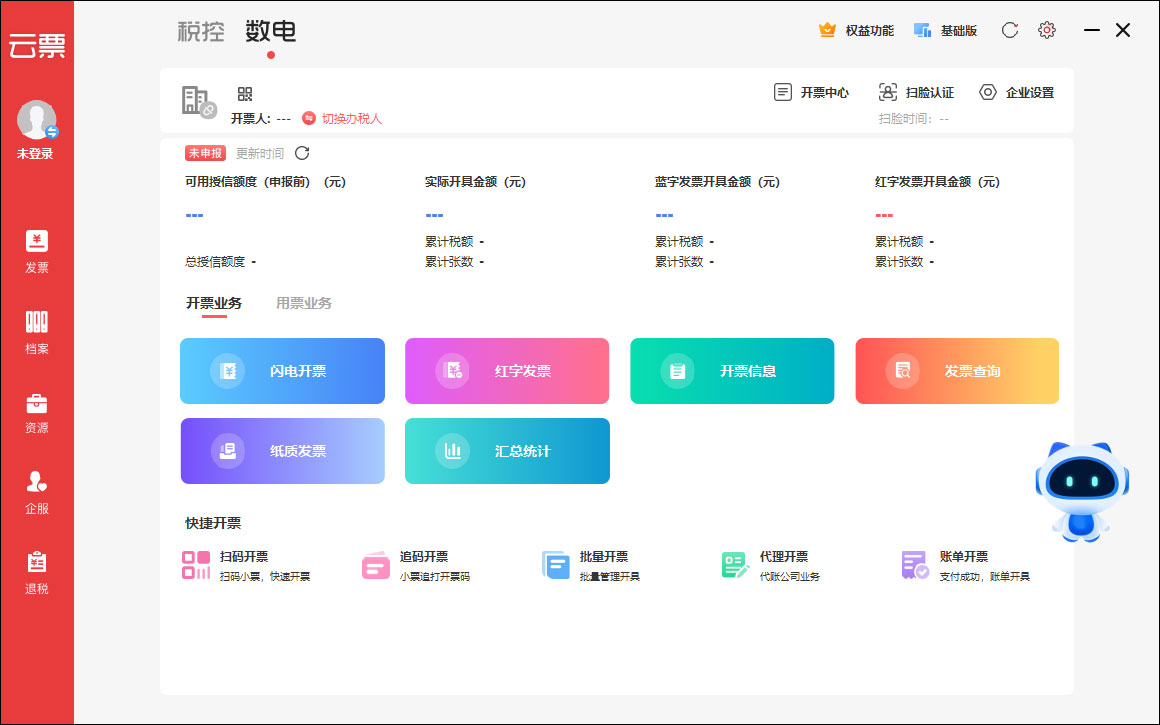Click the 云票 logo
The image size is (1160, 725).
37,45
